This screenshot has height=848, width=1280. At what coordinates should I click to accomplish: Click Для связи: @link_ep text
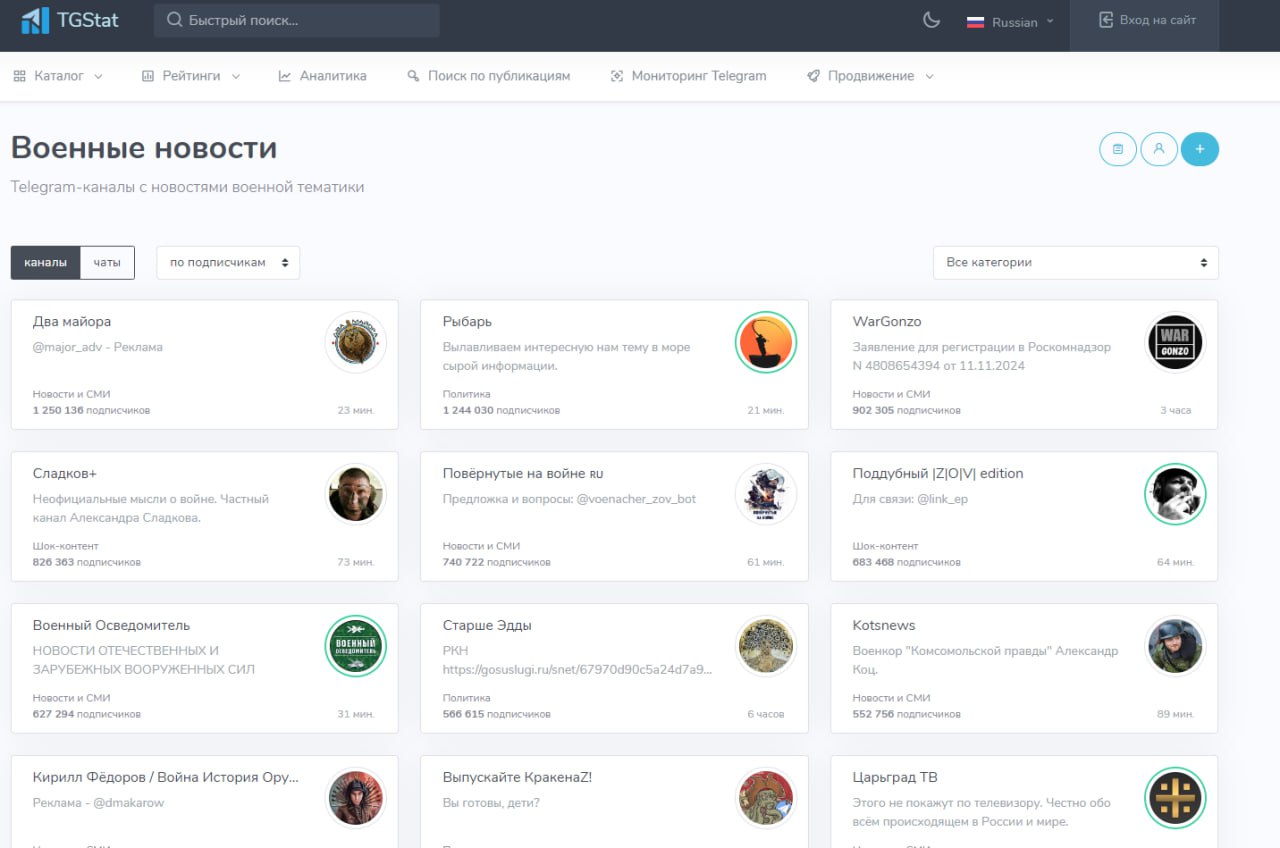click(x=910, y=500)
